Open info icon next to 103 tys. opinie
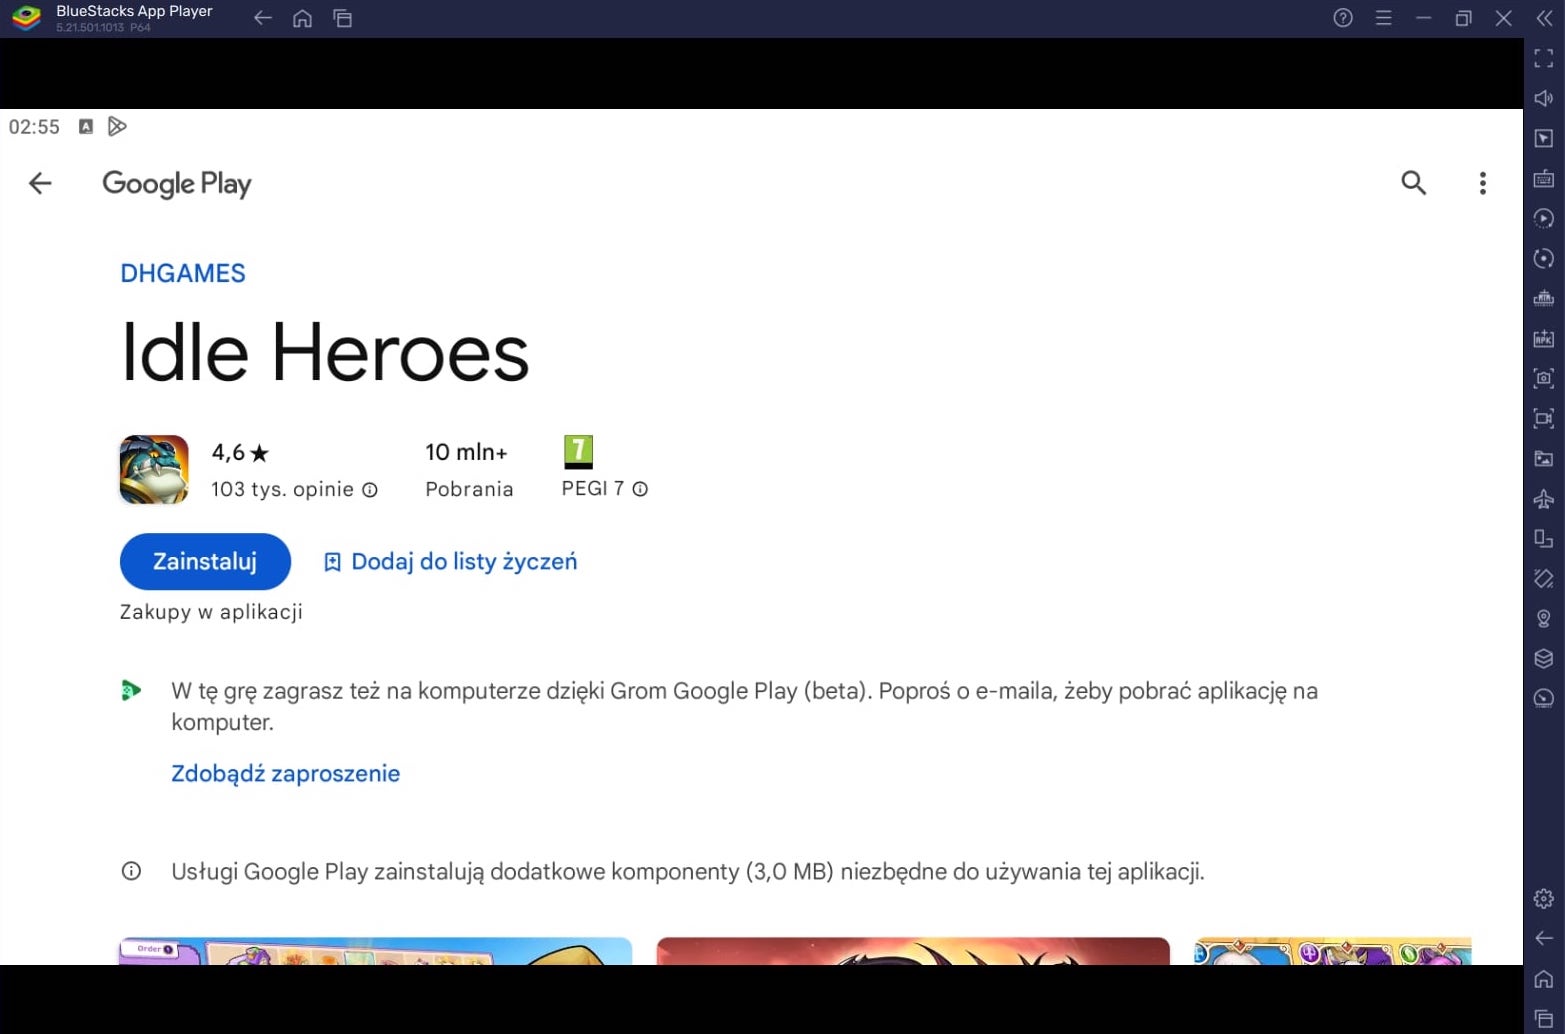 tap(370, 489)
